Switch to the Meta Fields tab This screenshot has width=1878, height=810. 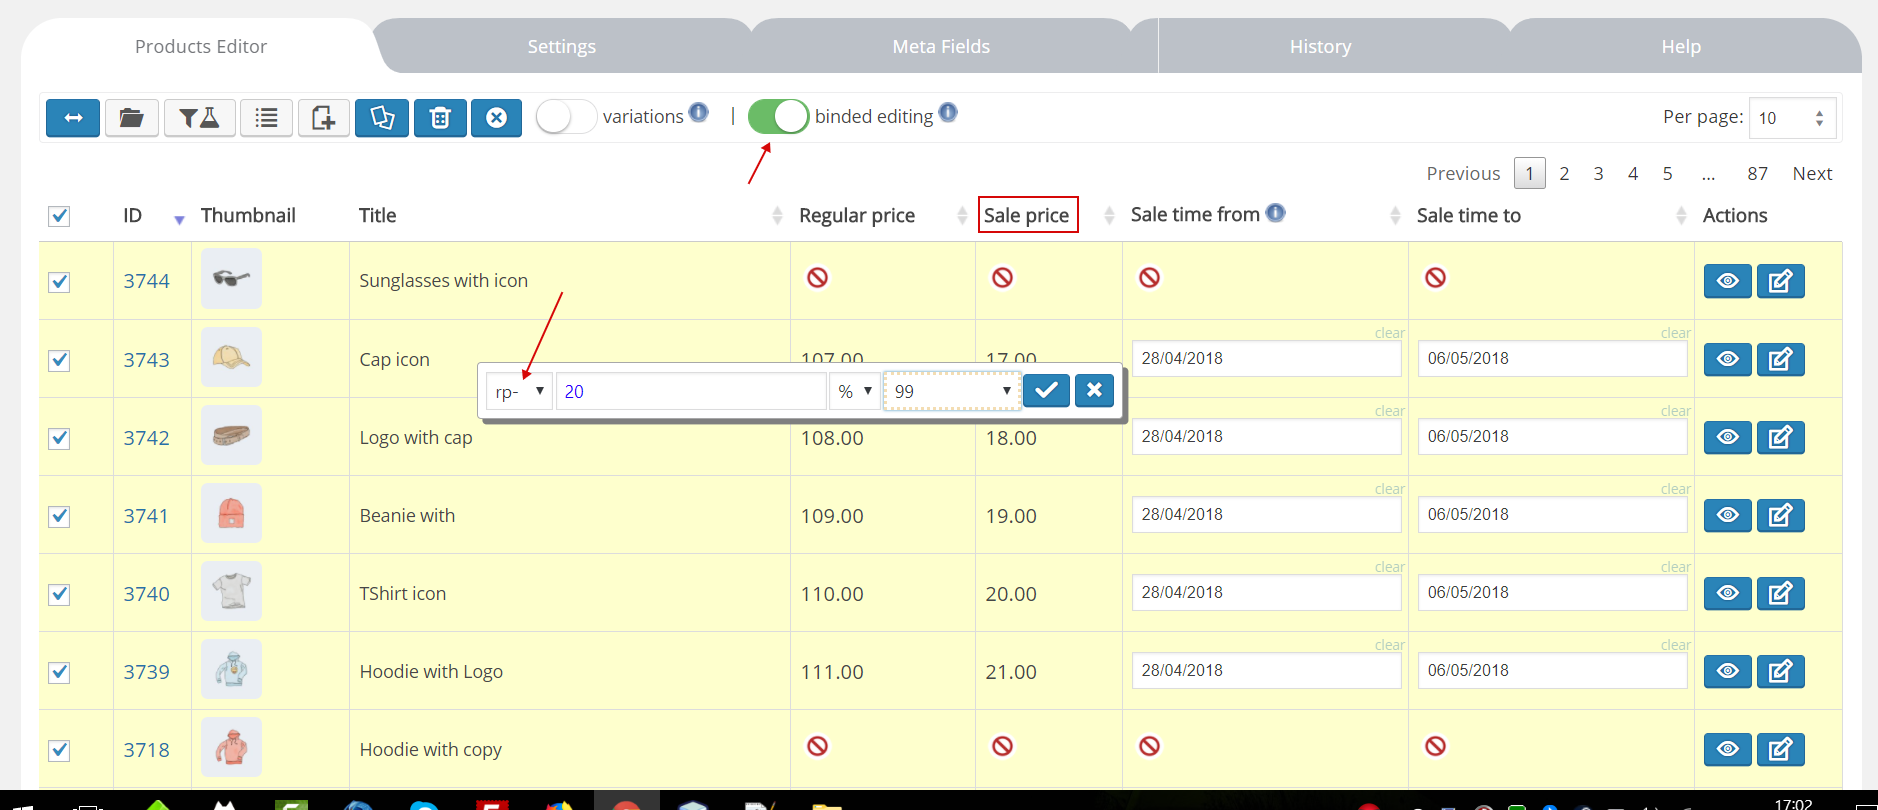940,46
